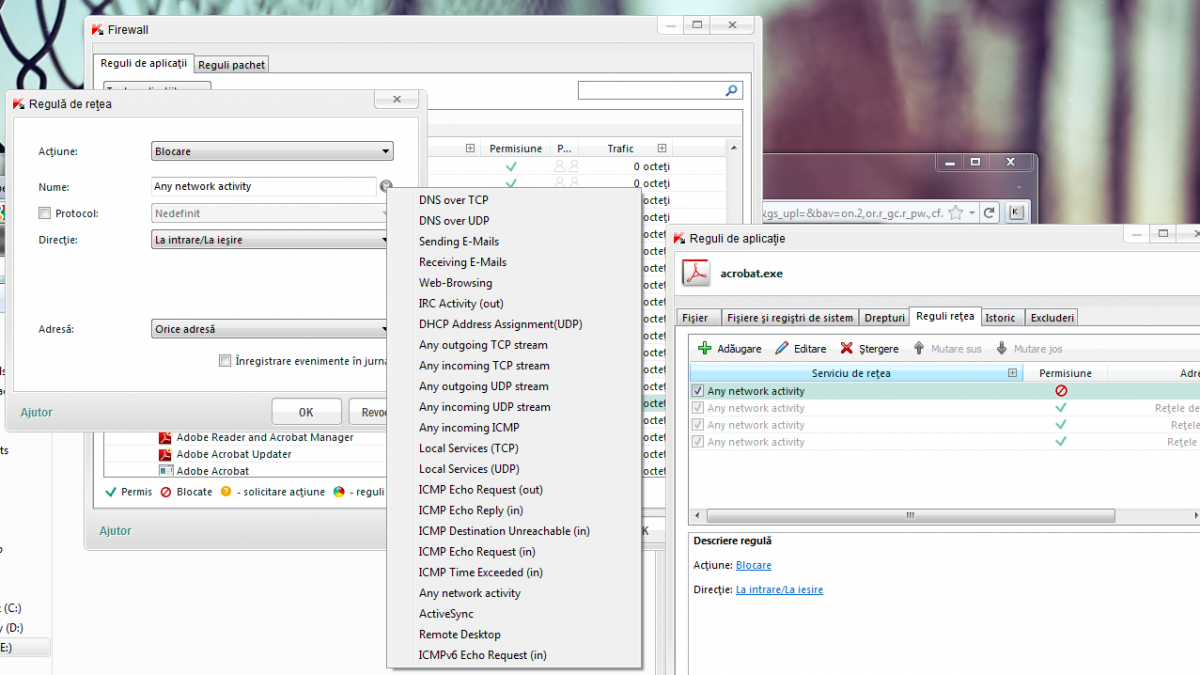Open the Protocol dropdown showing Nedefinit
The image size is (1200, 675).
[272, 213]
